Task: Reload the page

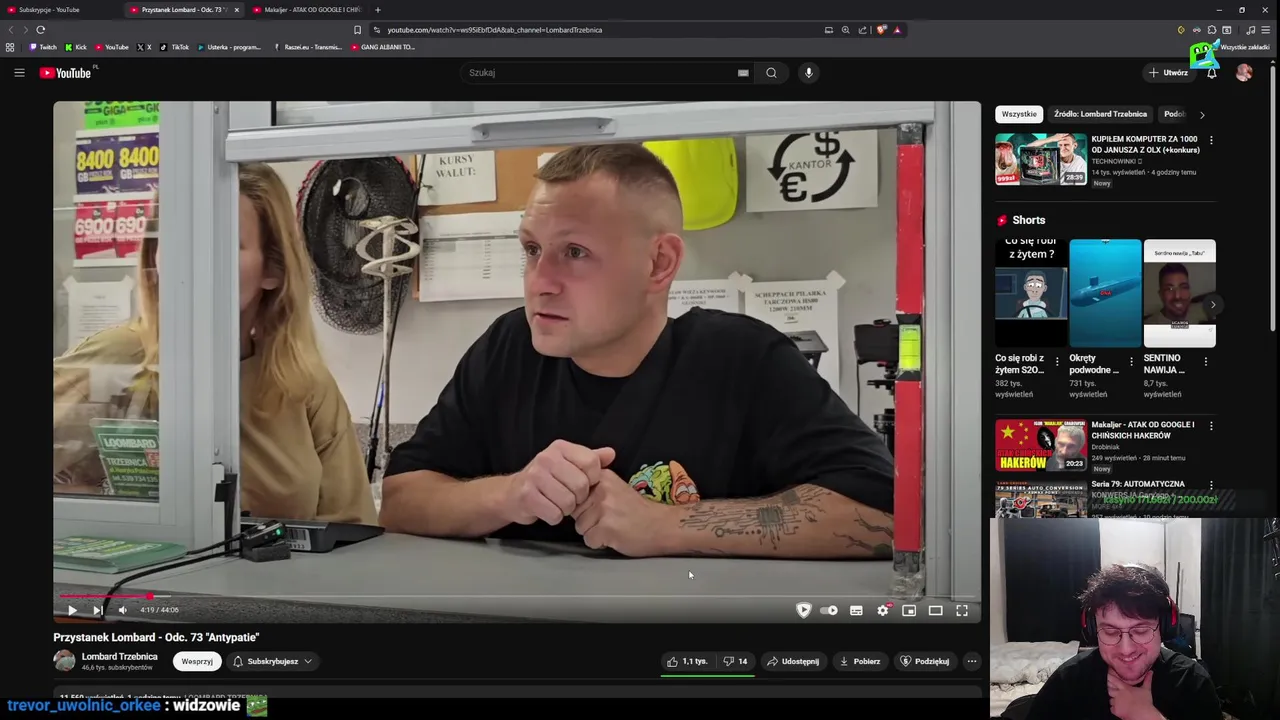Action: point(40,30)
